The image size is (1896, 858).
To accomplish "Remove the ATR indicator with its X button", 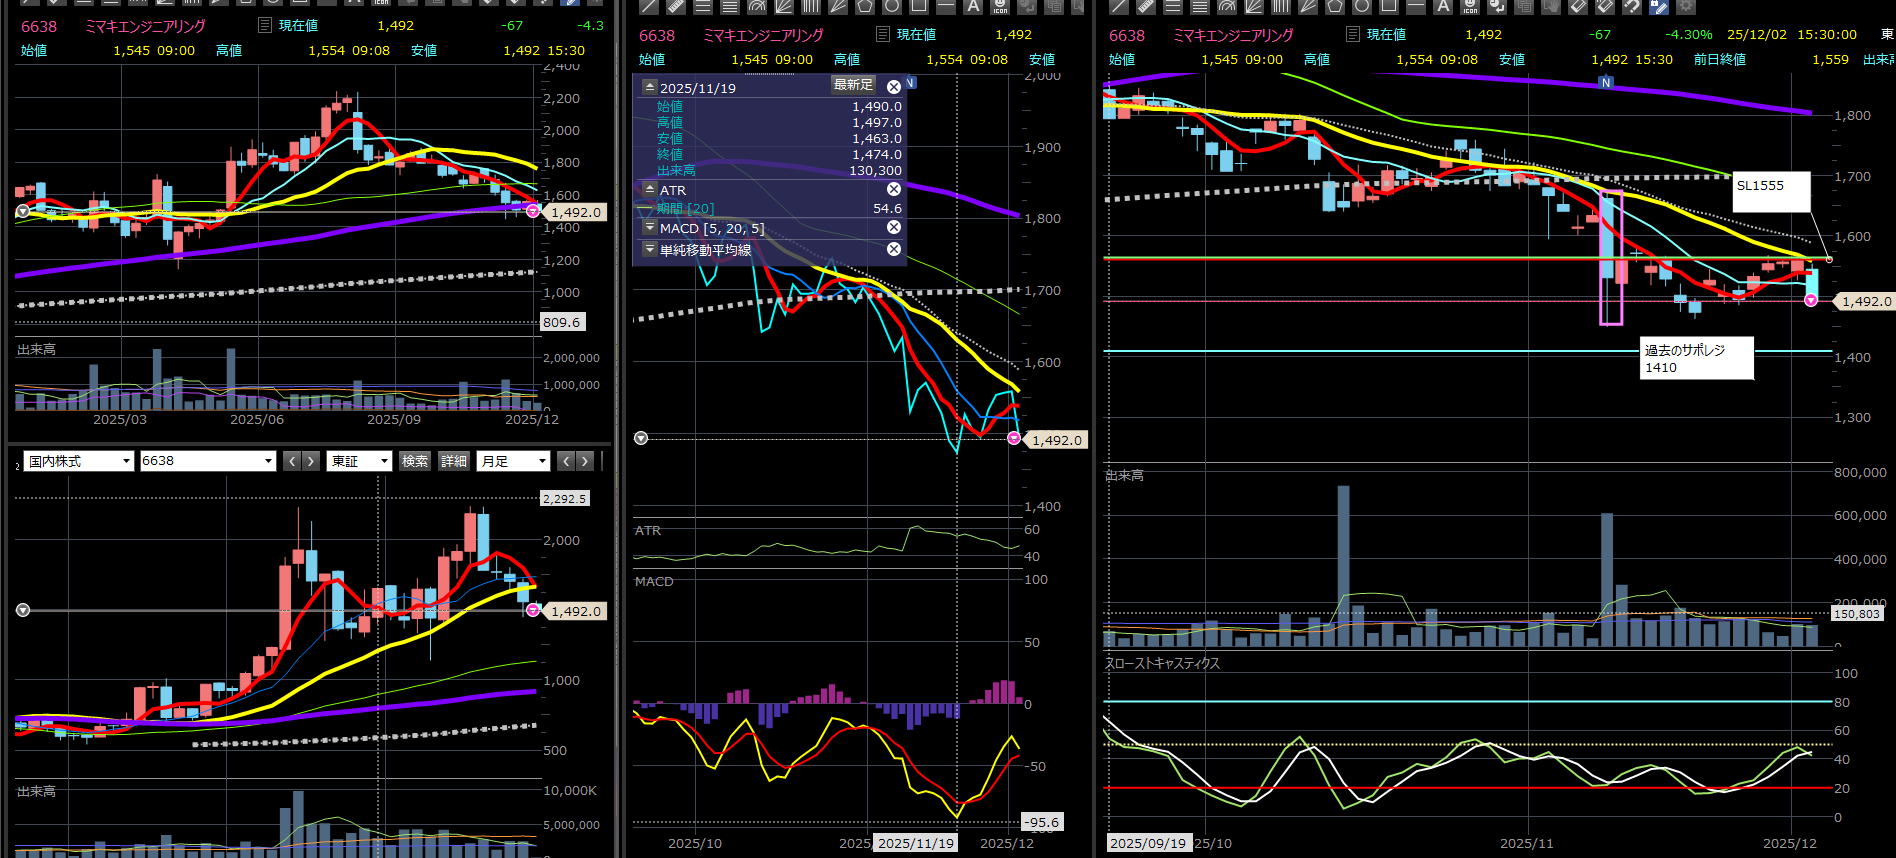I will coord(894,189).
